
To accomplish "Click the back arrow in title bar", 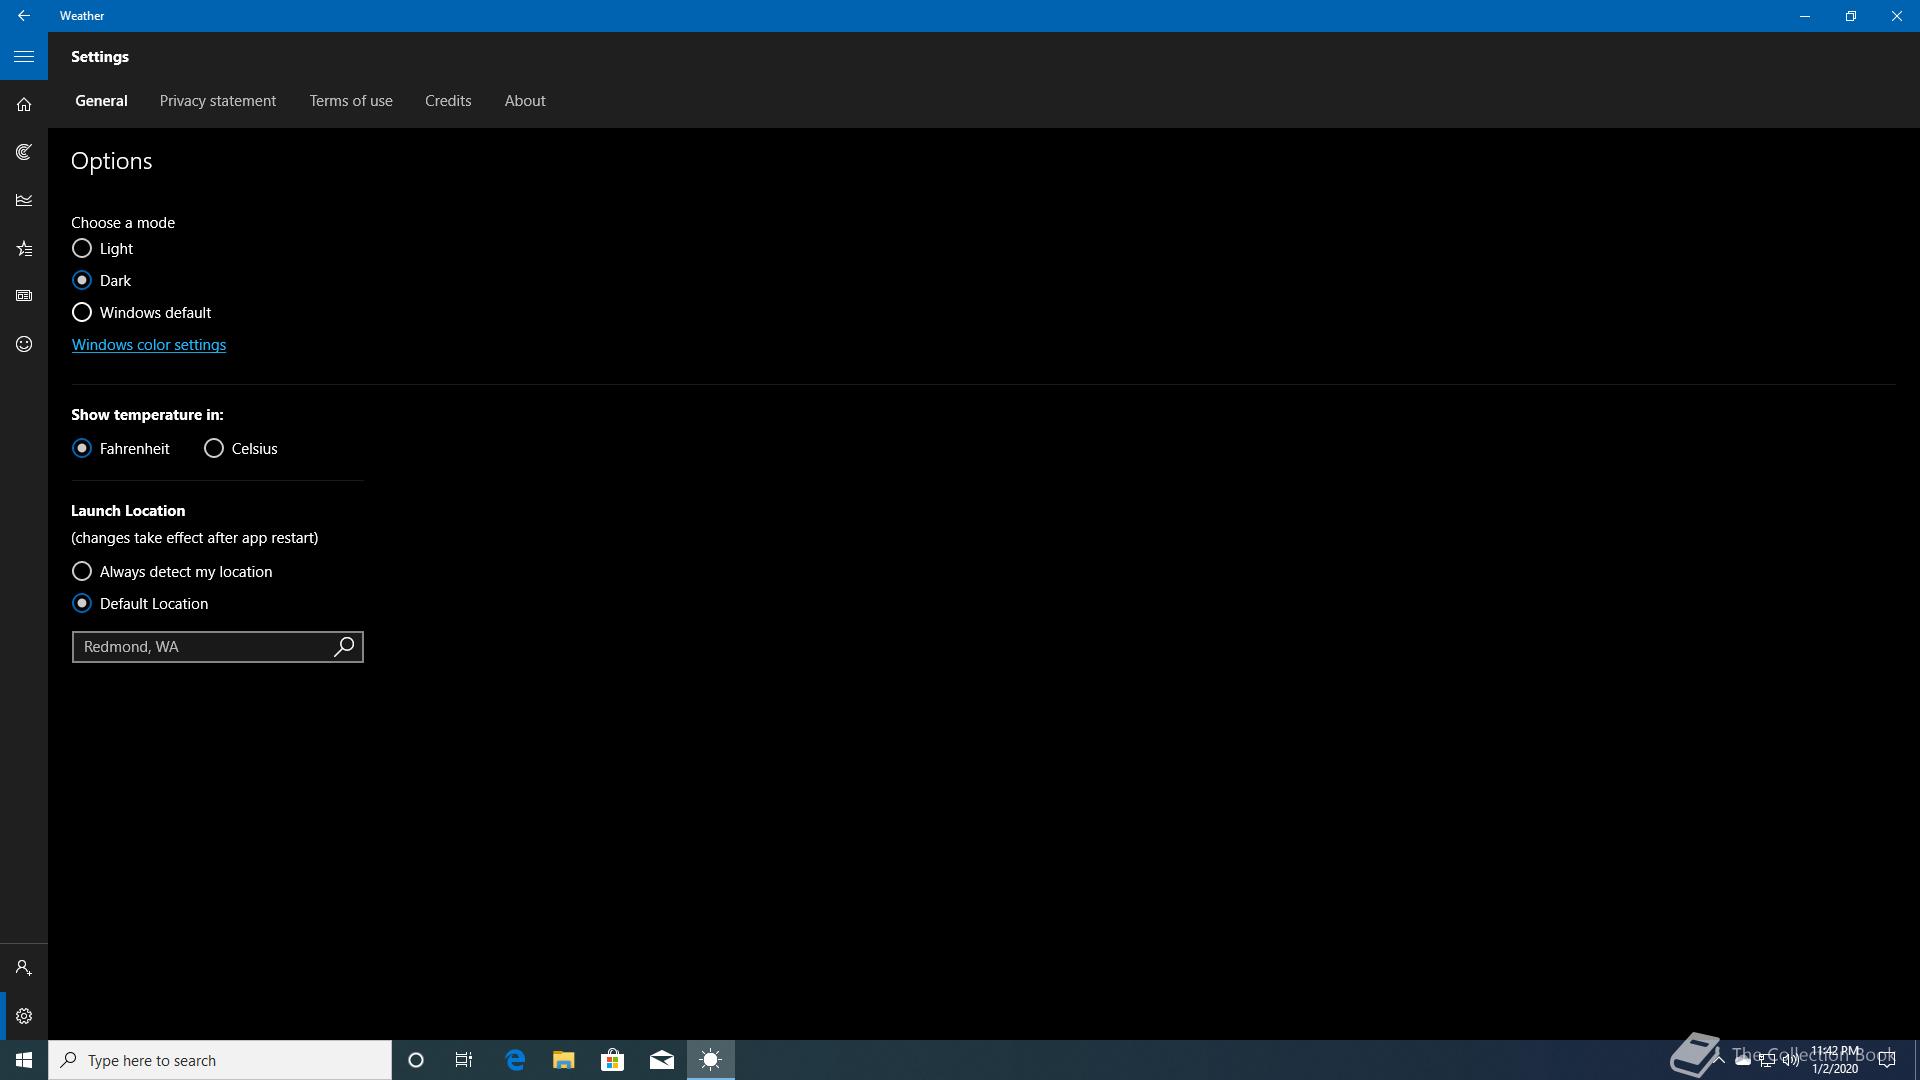I will (x=24, y=16).
